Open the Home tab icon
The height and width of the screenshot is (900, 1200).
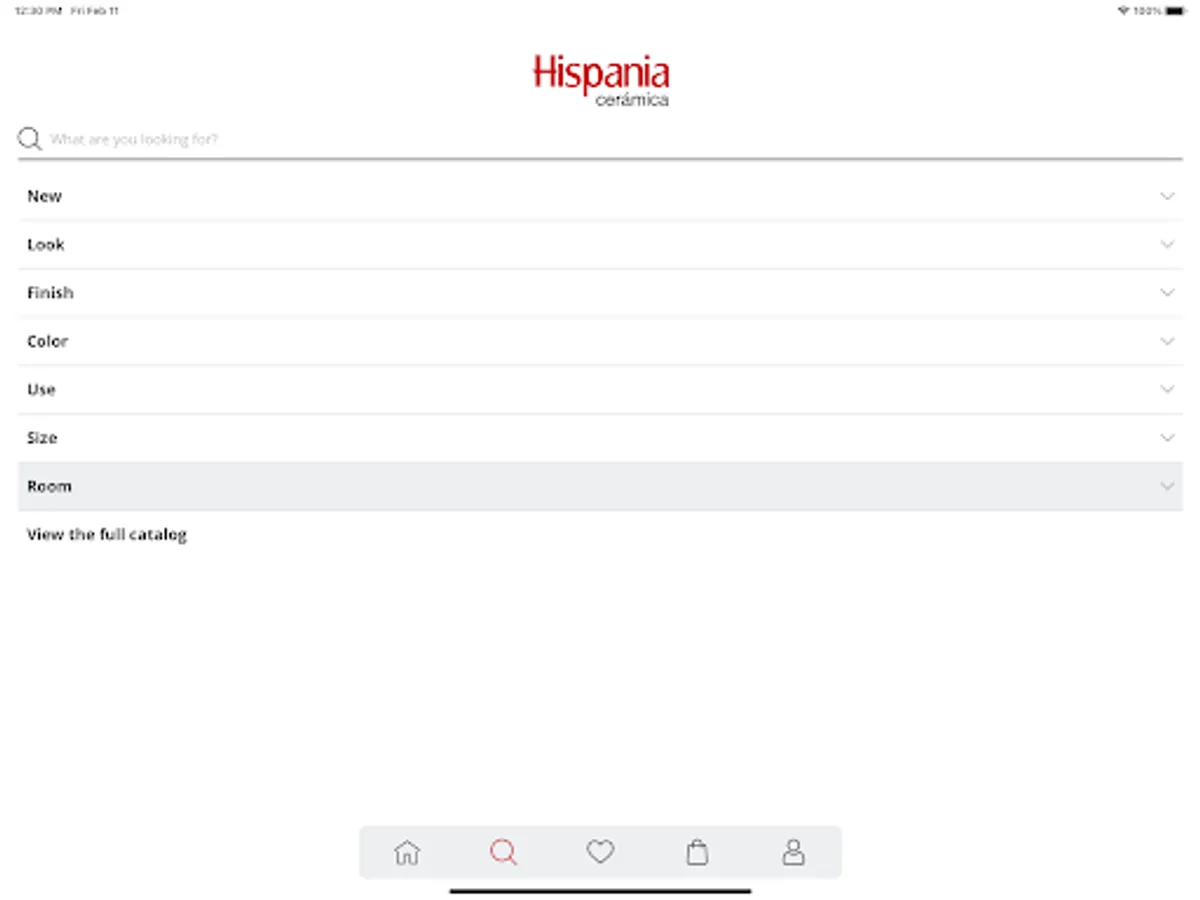pos(407,852)
